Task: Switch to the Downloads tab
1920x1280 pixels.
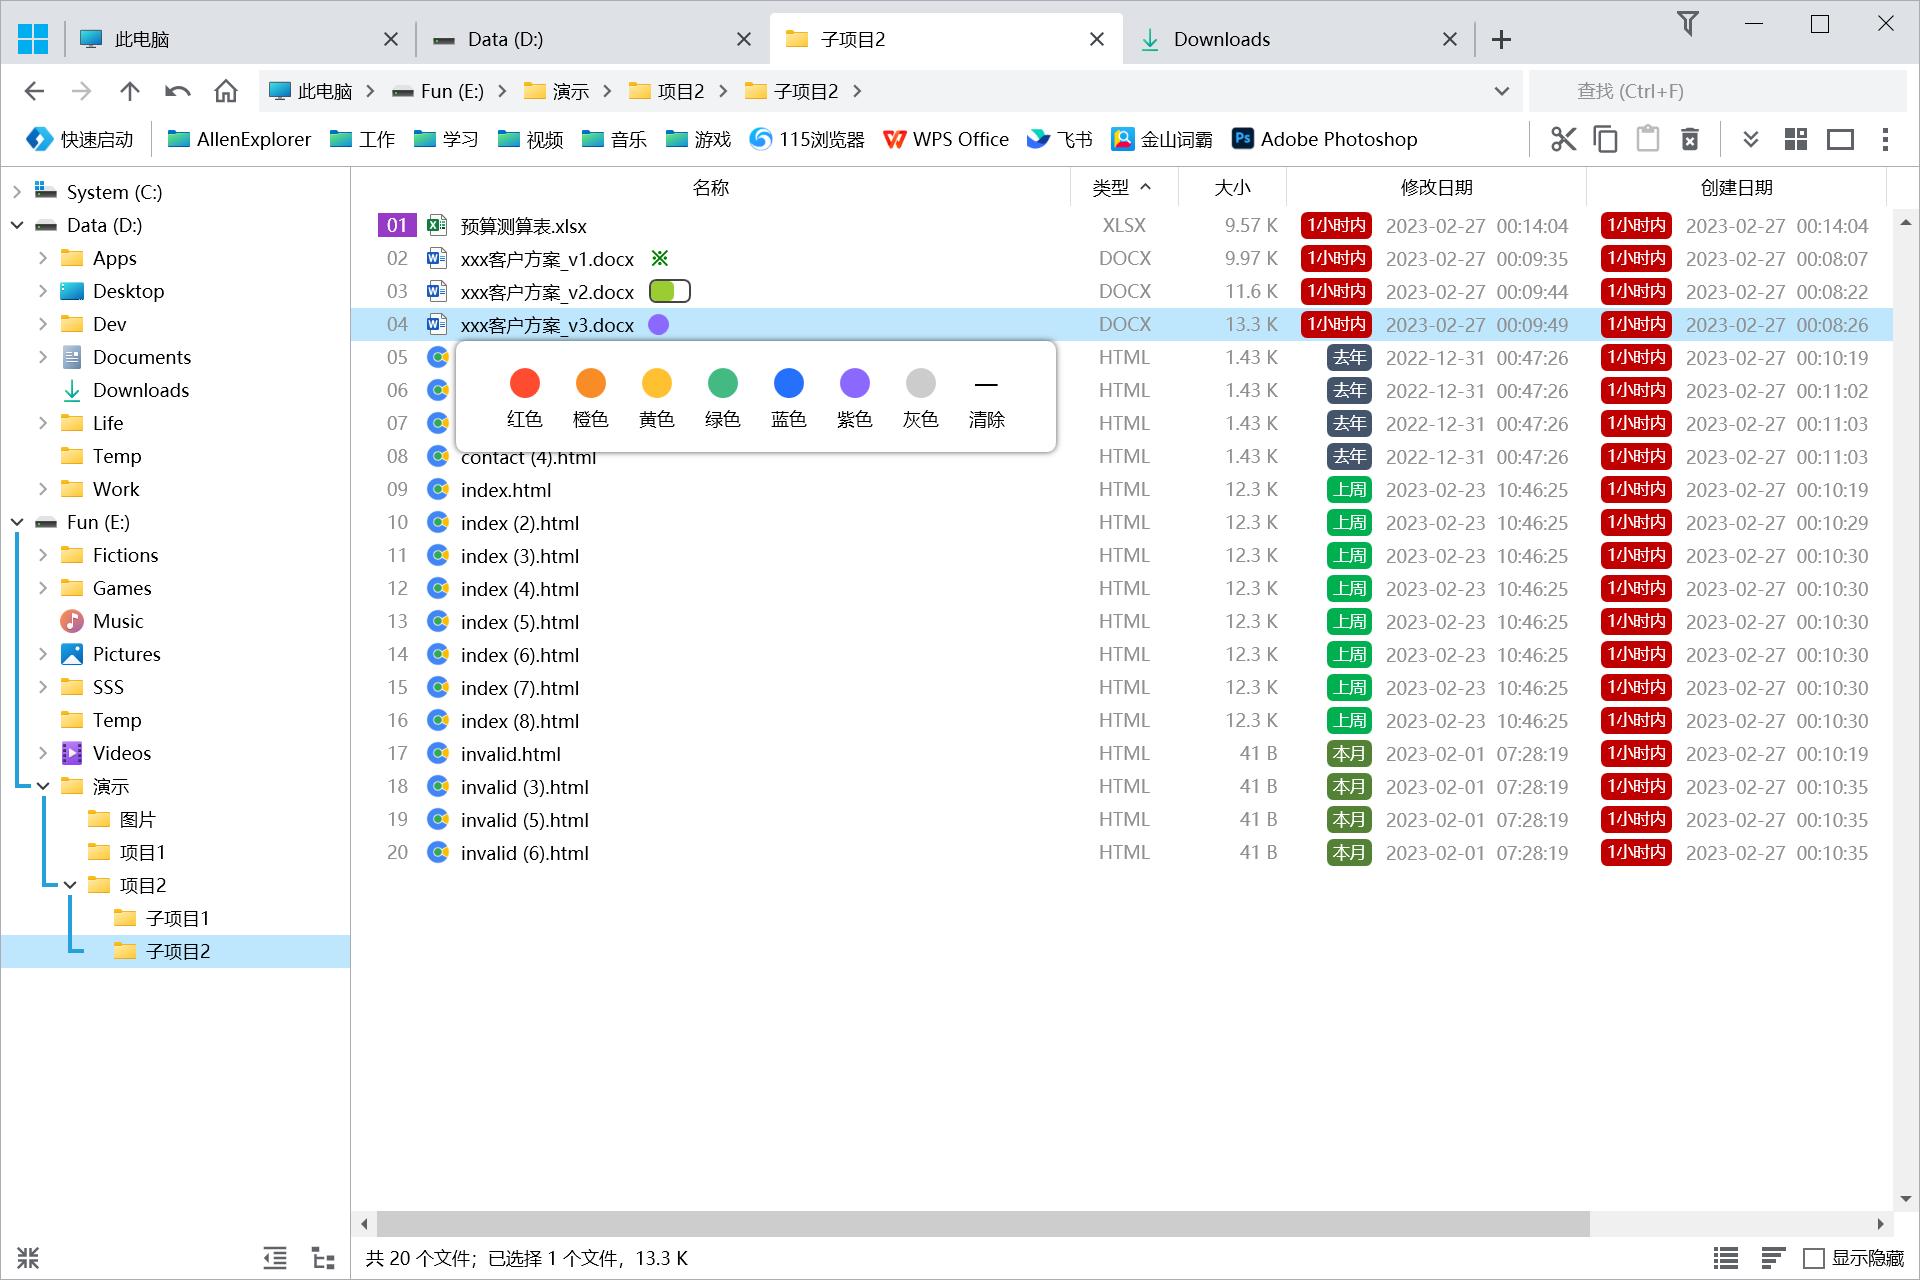Action: coord(1222,39)
